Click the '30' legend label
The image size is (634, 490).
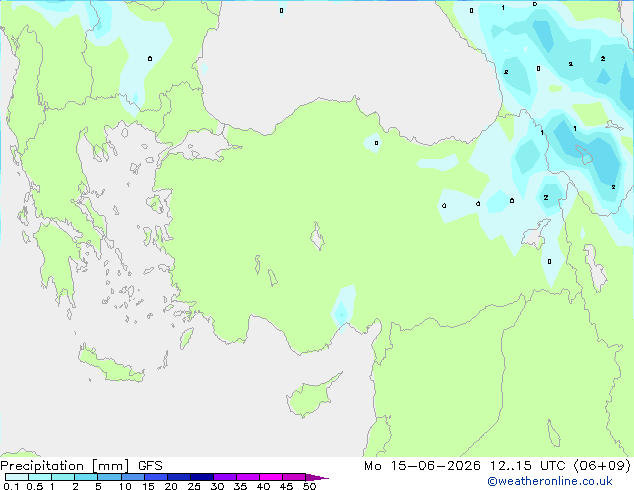217,486
